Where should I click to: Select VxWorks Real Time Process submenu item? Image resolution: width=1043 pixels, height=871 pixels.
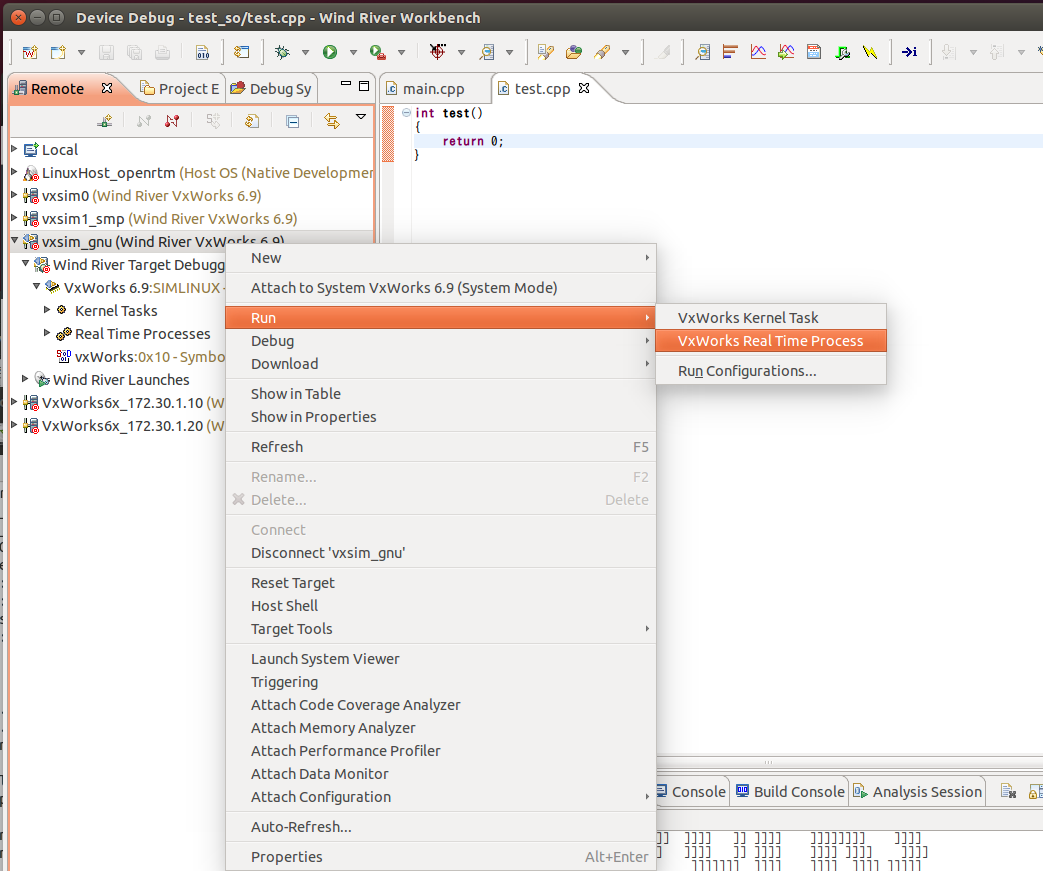pos(771,341)
